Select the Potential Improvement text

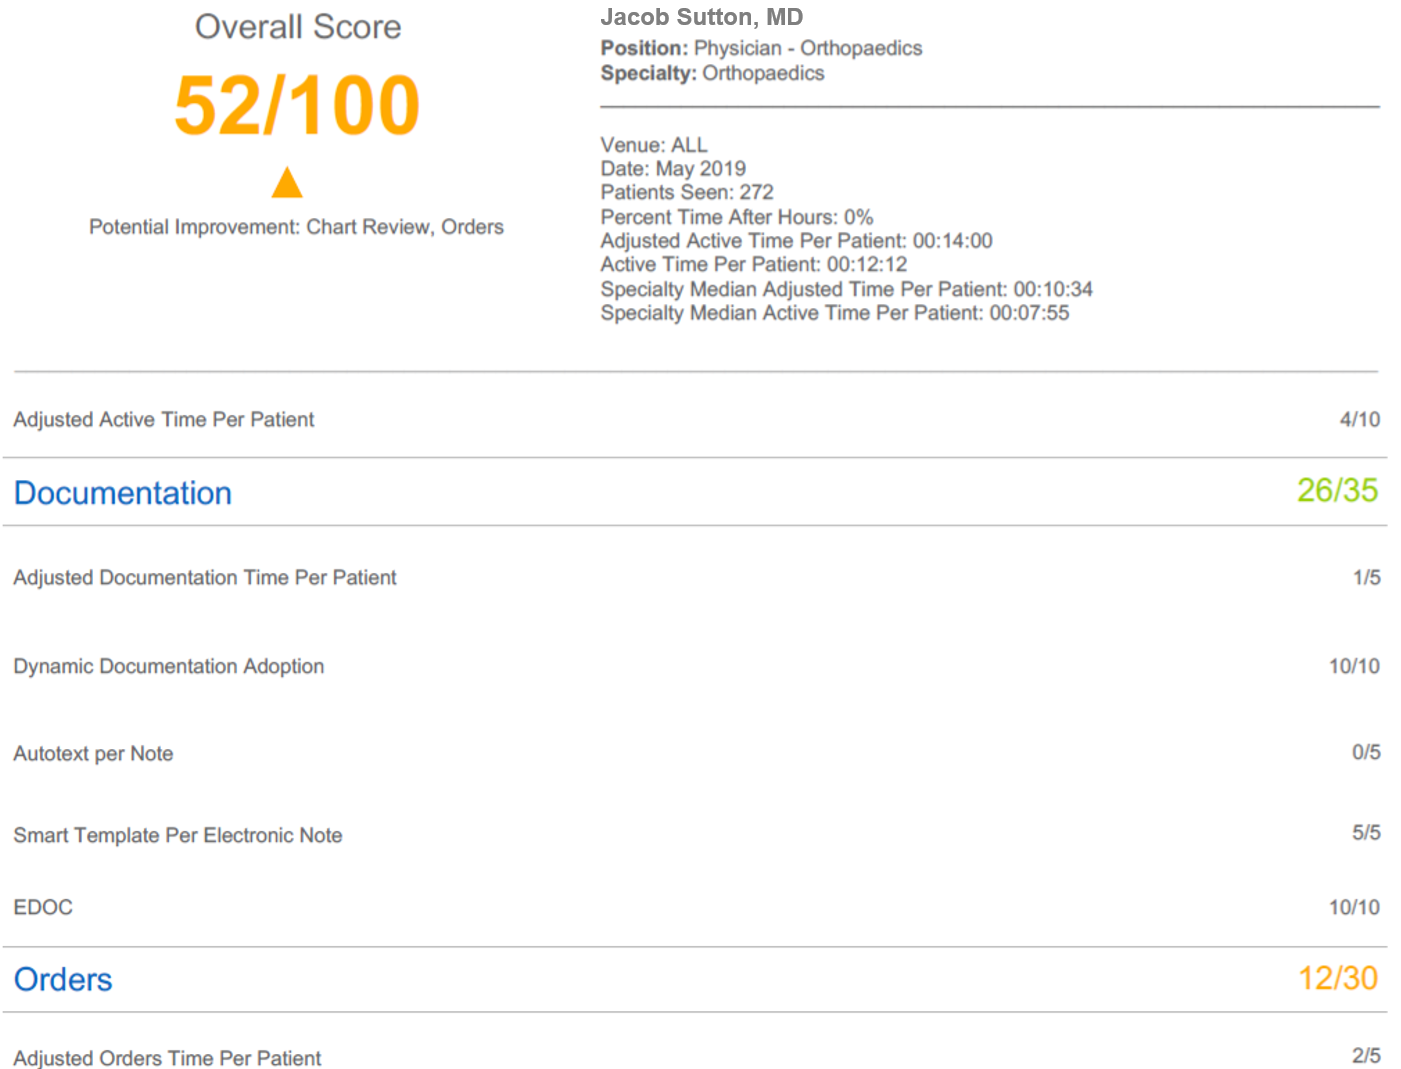click(x=296, y=227)
